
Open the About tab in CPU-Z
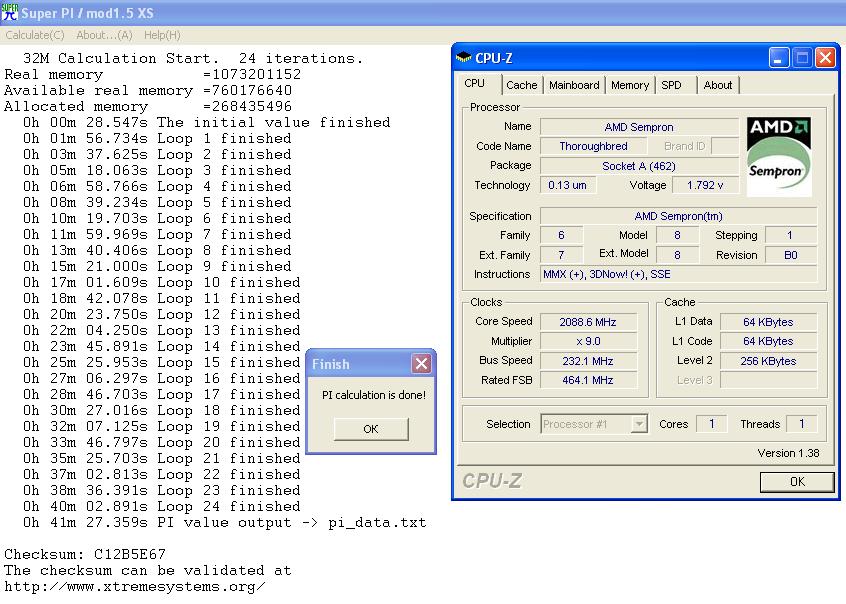tap(718, 85)
